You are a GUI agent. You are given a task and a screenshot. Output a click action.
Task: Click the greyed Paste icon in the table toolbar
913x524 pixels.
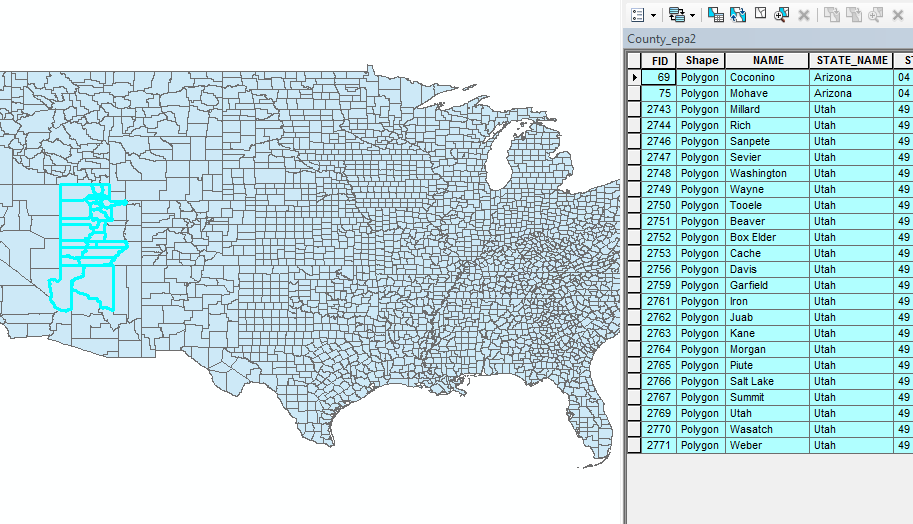tap(854, 15)
